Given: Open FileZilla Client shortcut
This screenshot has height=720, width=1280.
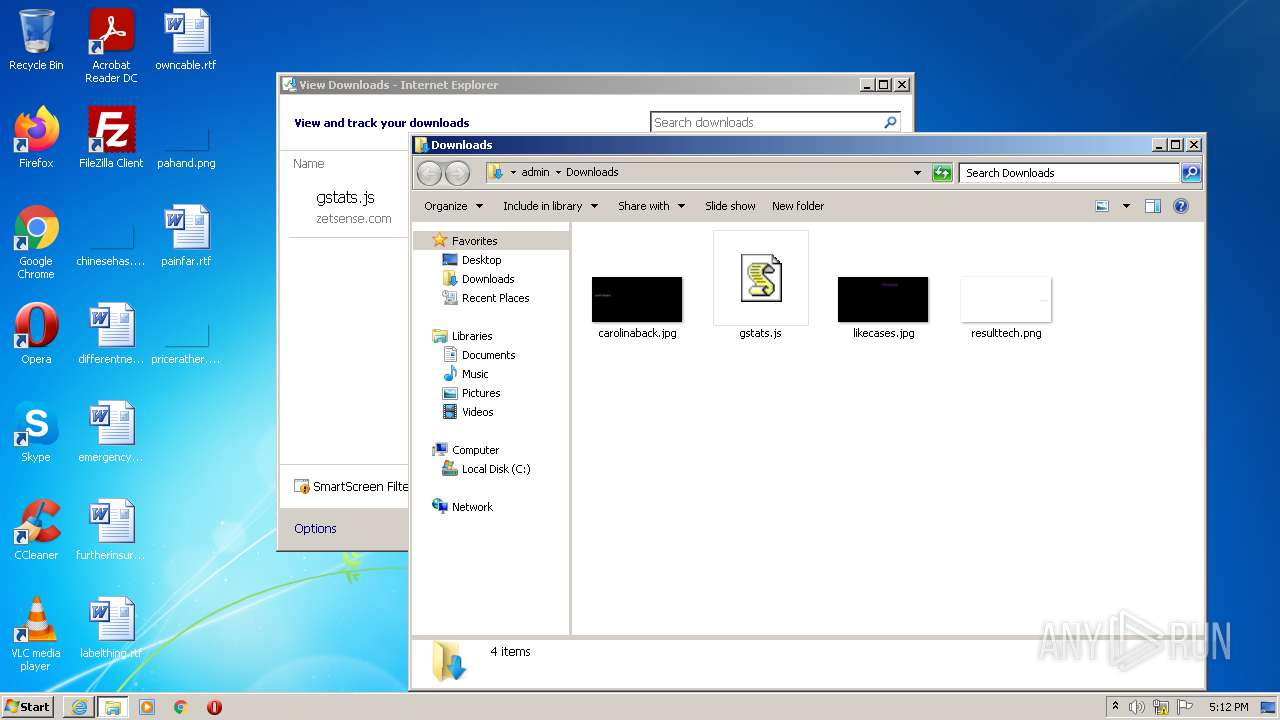Looking at the screenshot, I should click(x=111, y=138).
